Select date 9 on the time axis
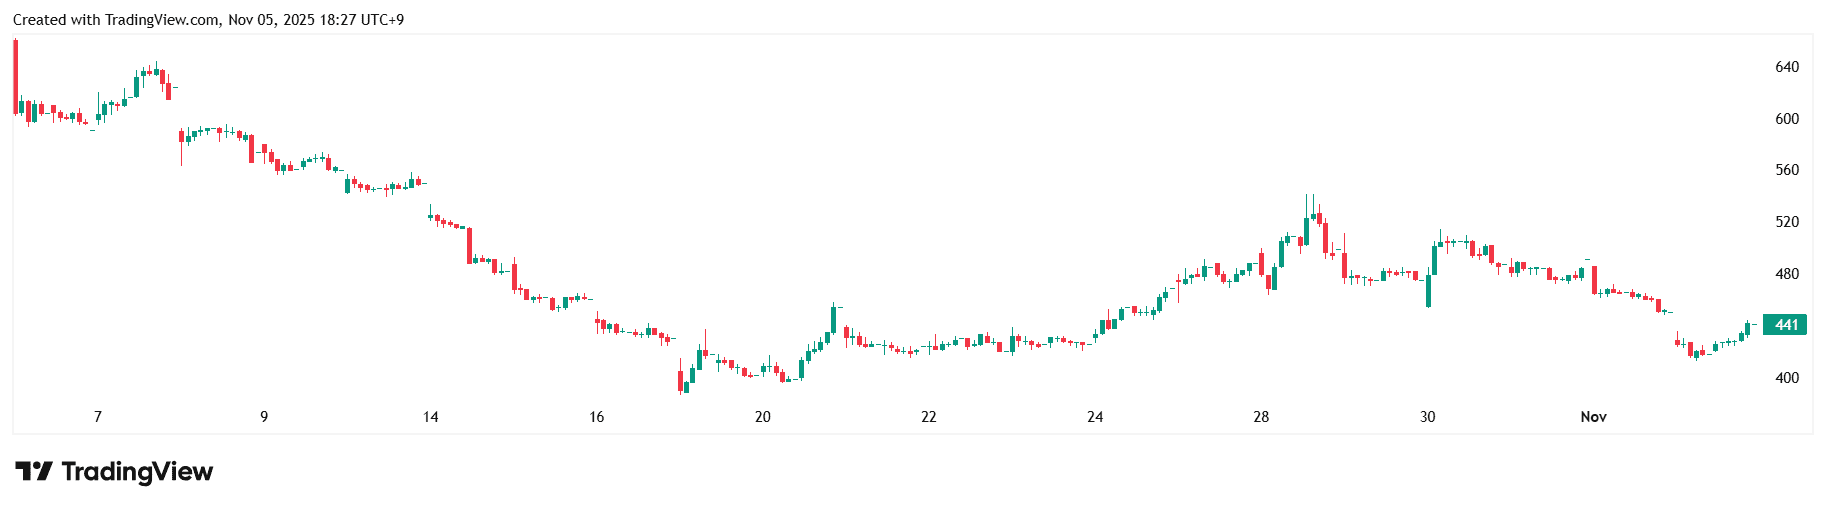 [x=264, y=417]
